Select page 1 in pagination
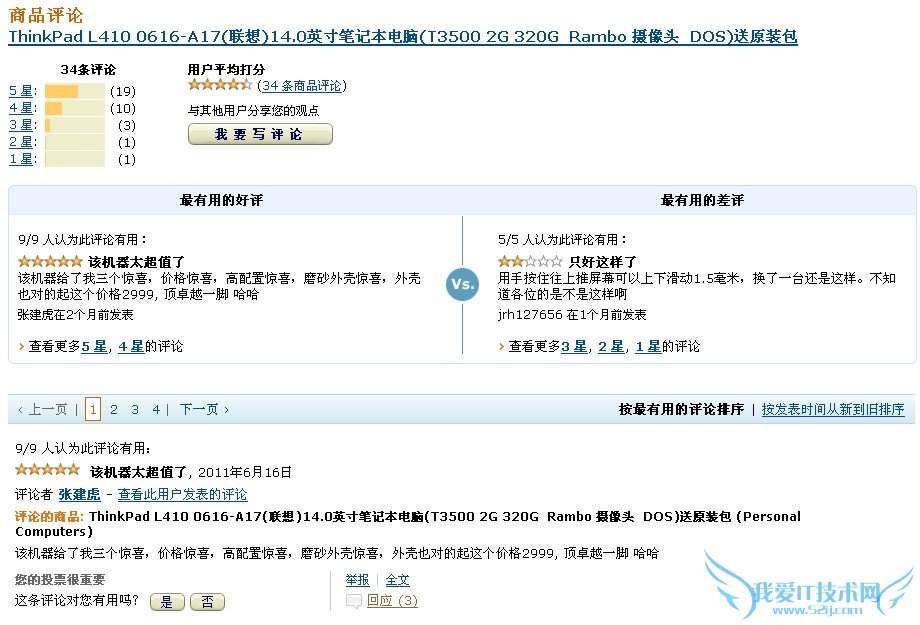 click(x=93, y=409)
